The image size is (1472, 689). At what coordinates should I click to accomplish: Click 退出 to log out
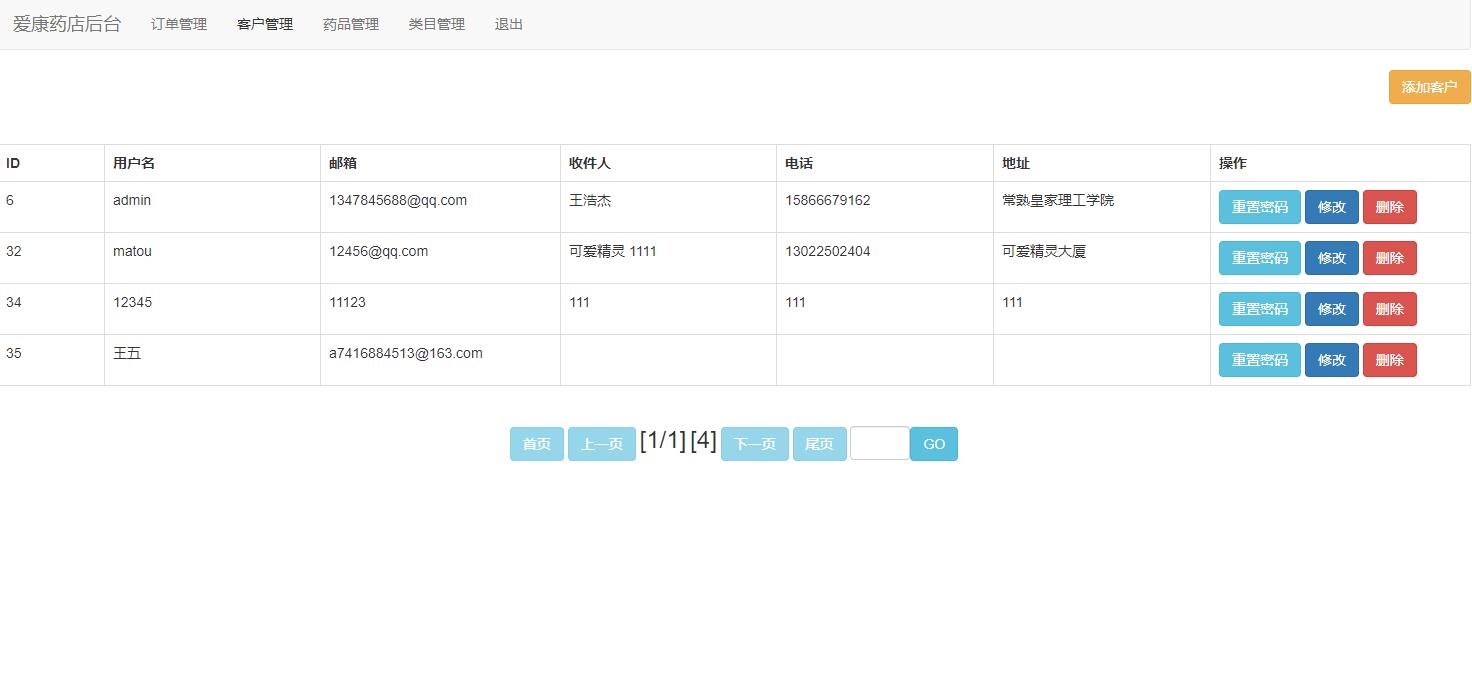click(508, 24)
